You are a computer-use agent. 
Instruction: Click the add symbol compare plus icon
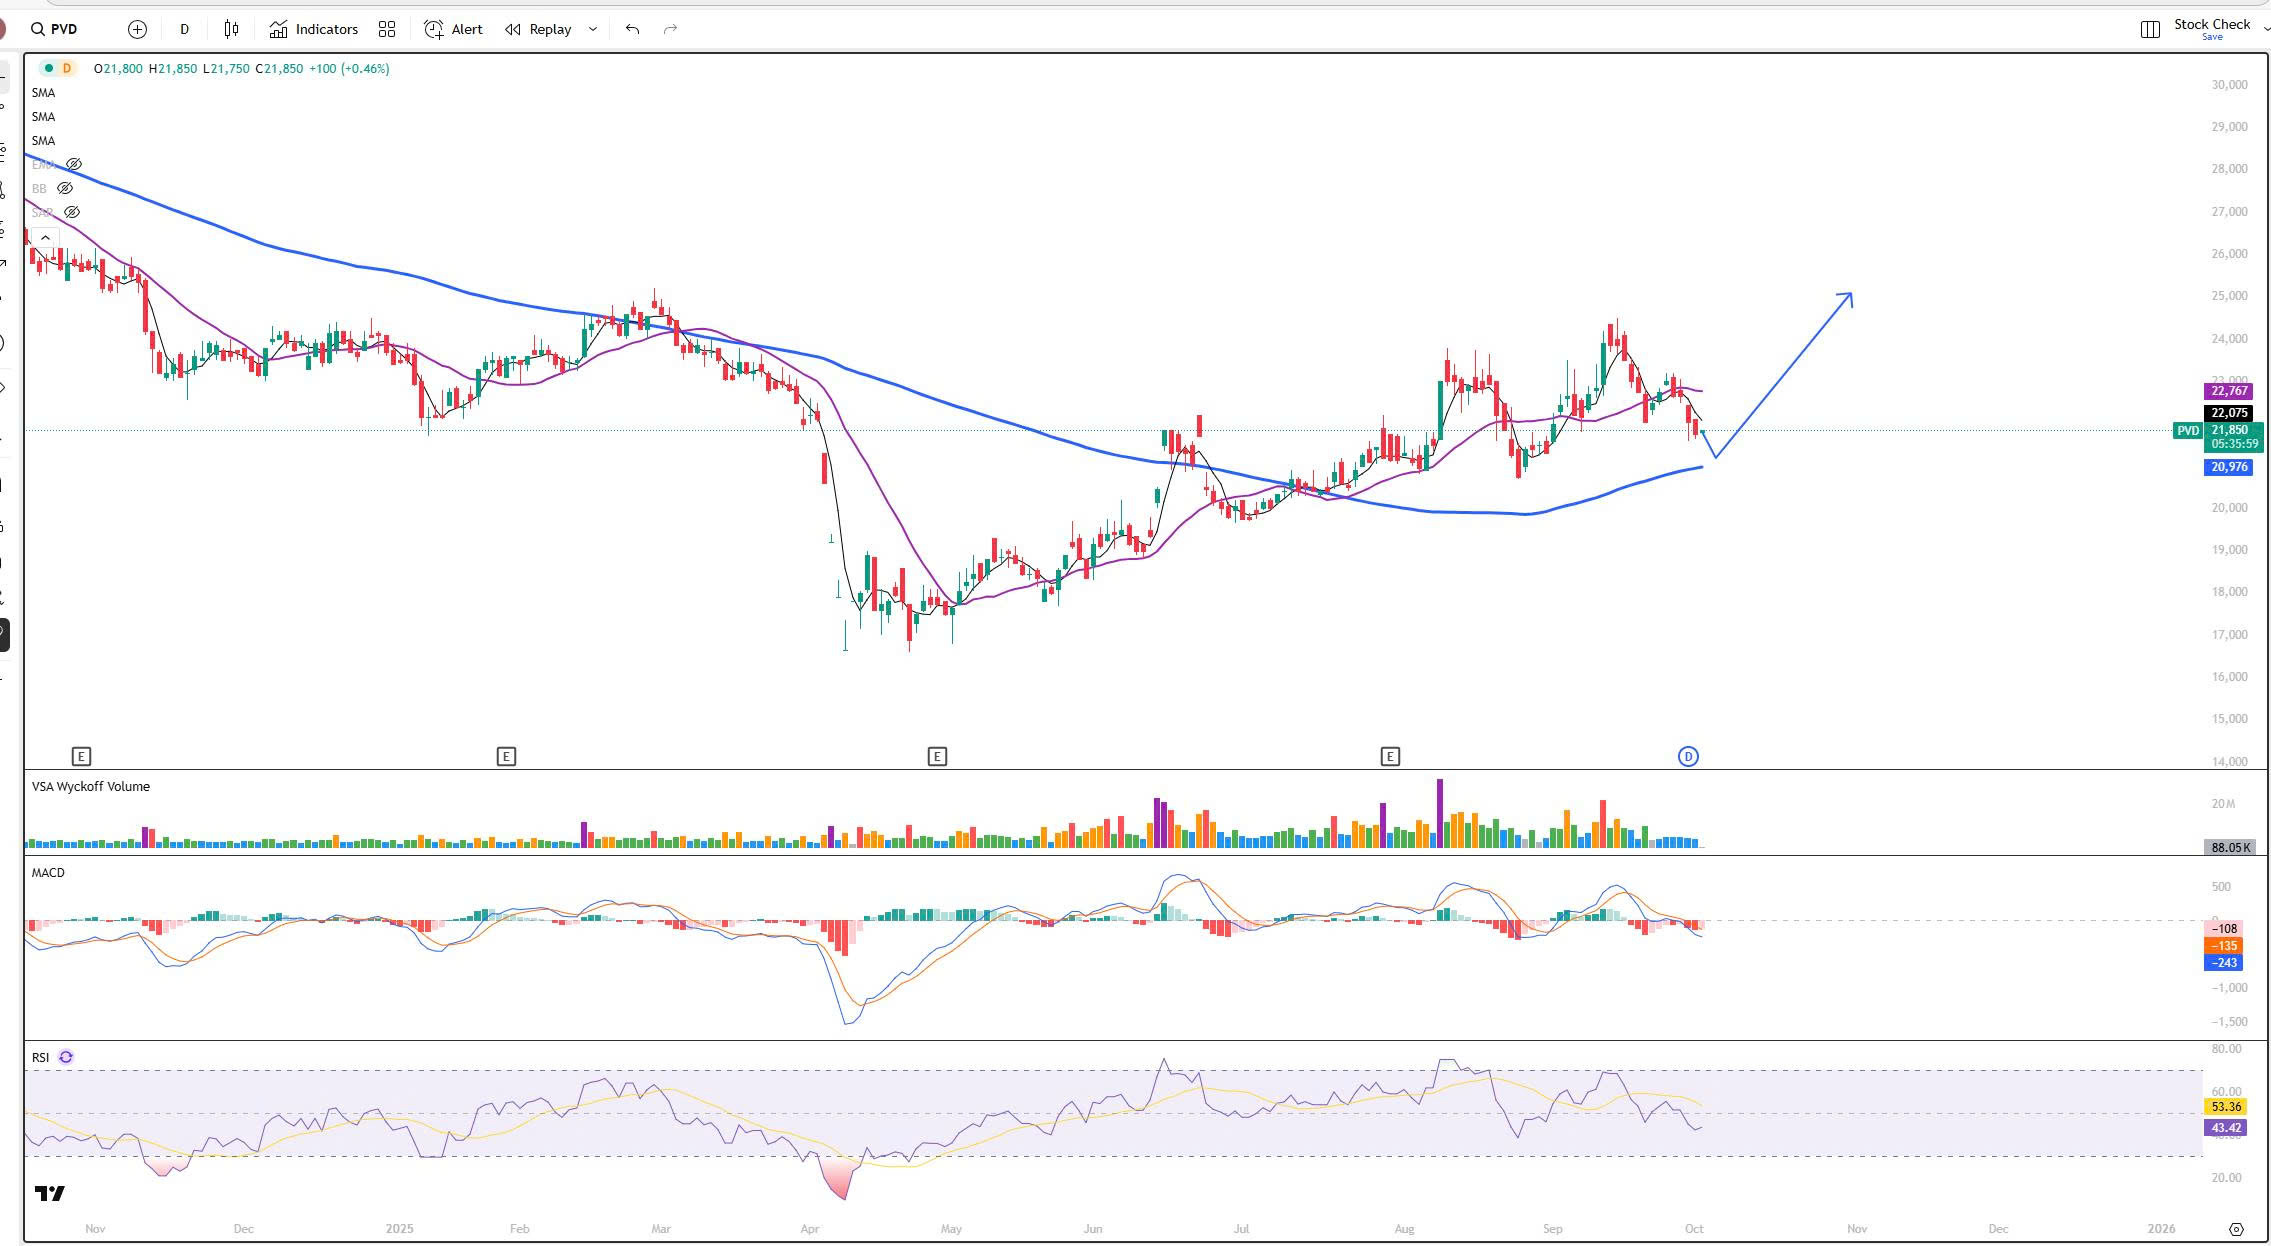[137, 30]
